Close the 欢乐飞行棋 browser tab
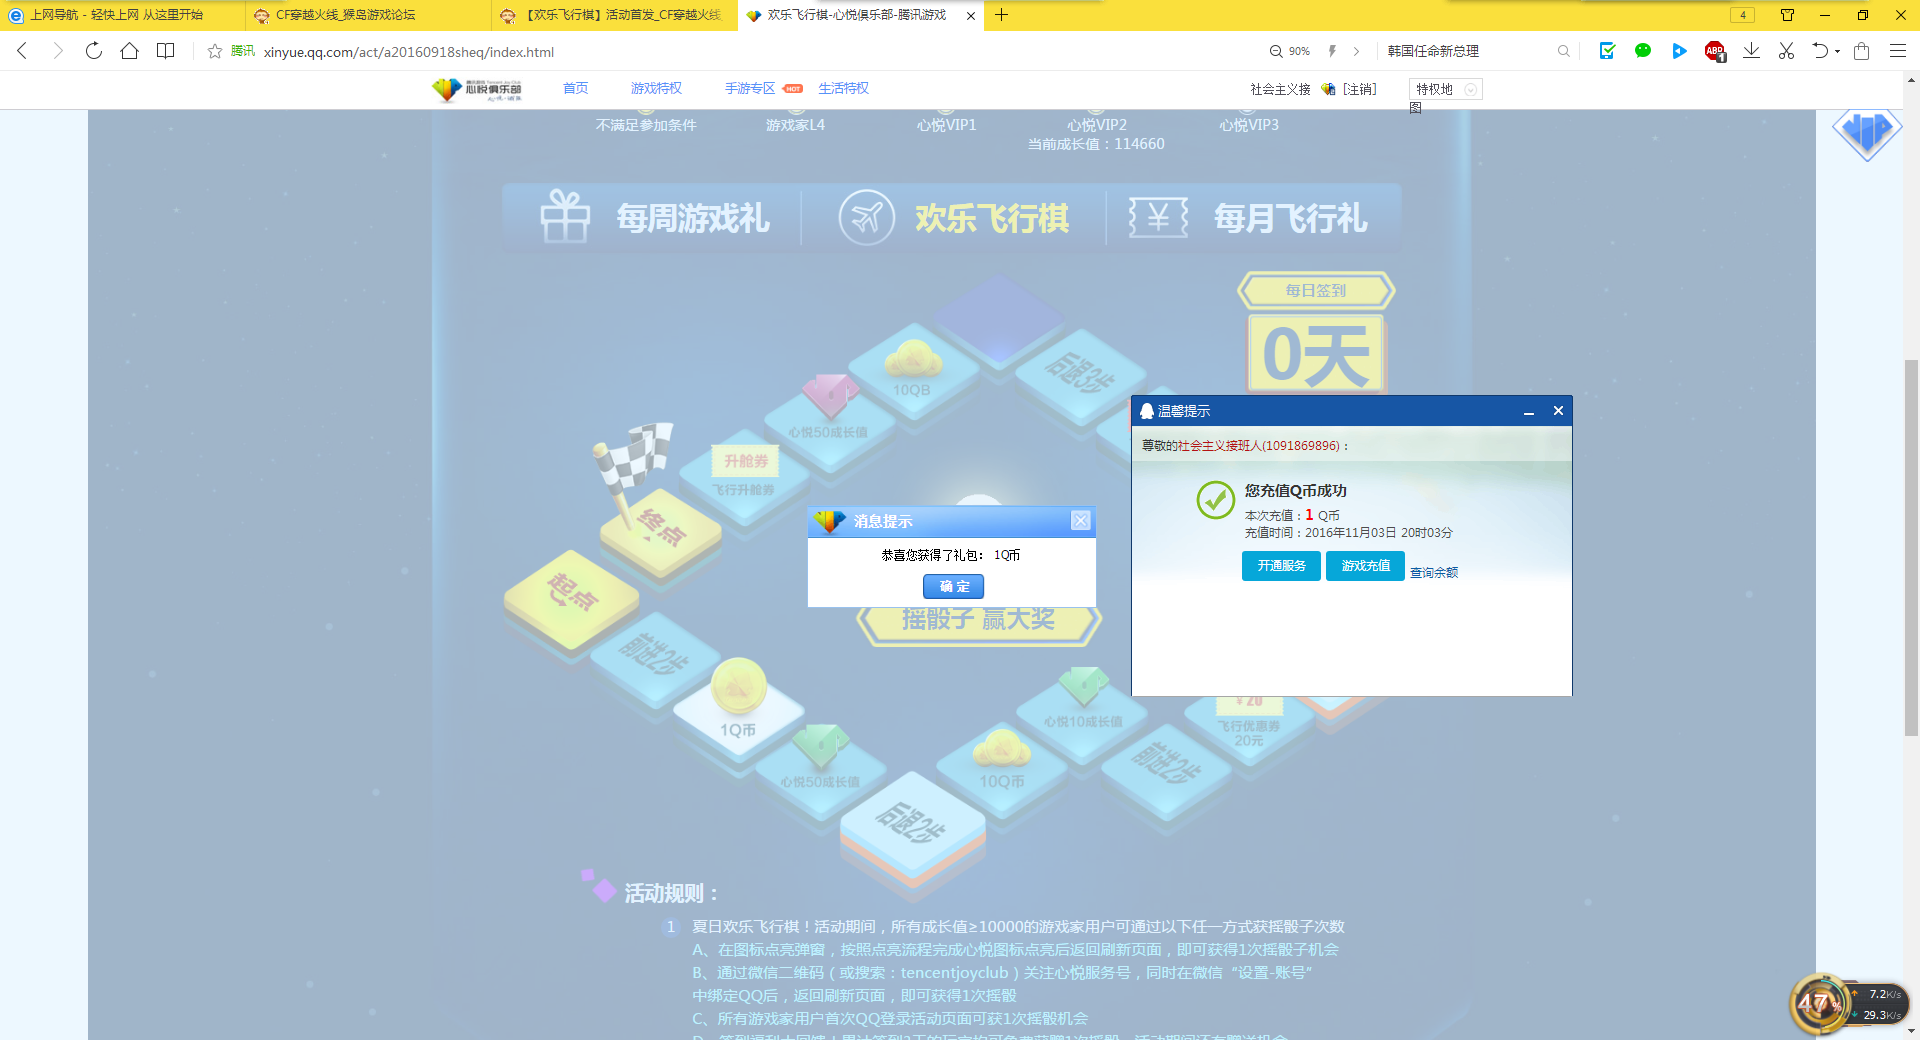 point(970,15)
